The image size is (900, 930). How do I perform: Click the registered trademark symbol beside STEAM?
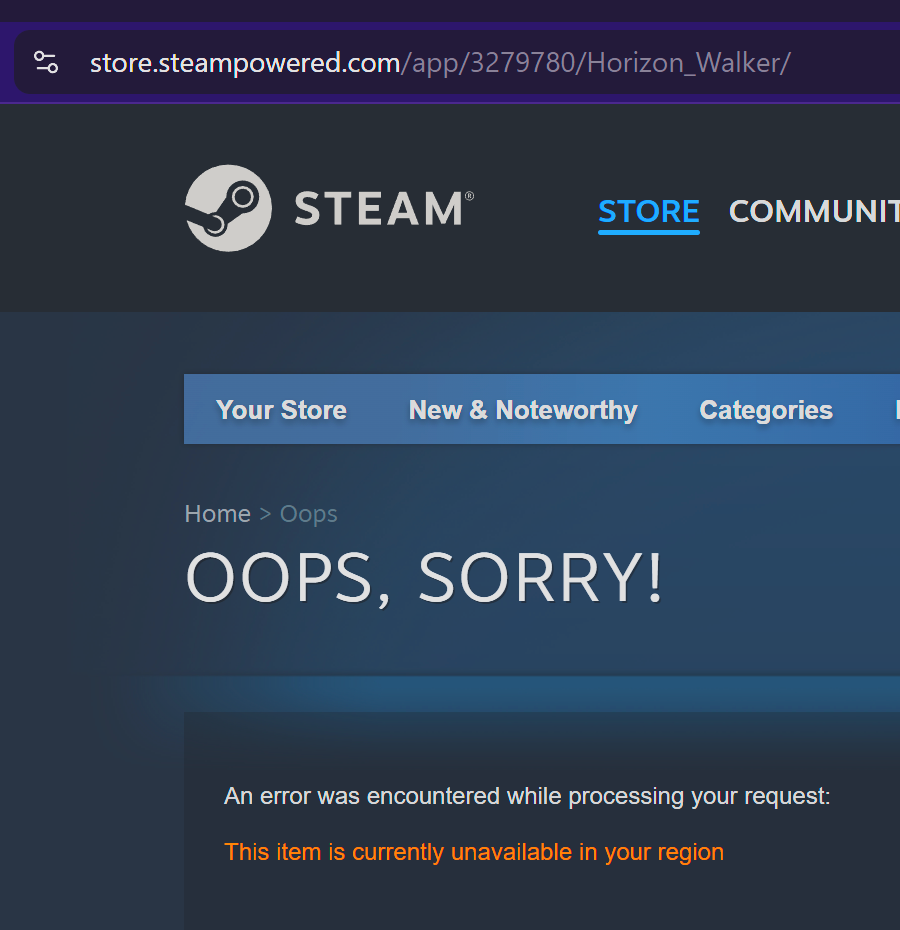469,196
